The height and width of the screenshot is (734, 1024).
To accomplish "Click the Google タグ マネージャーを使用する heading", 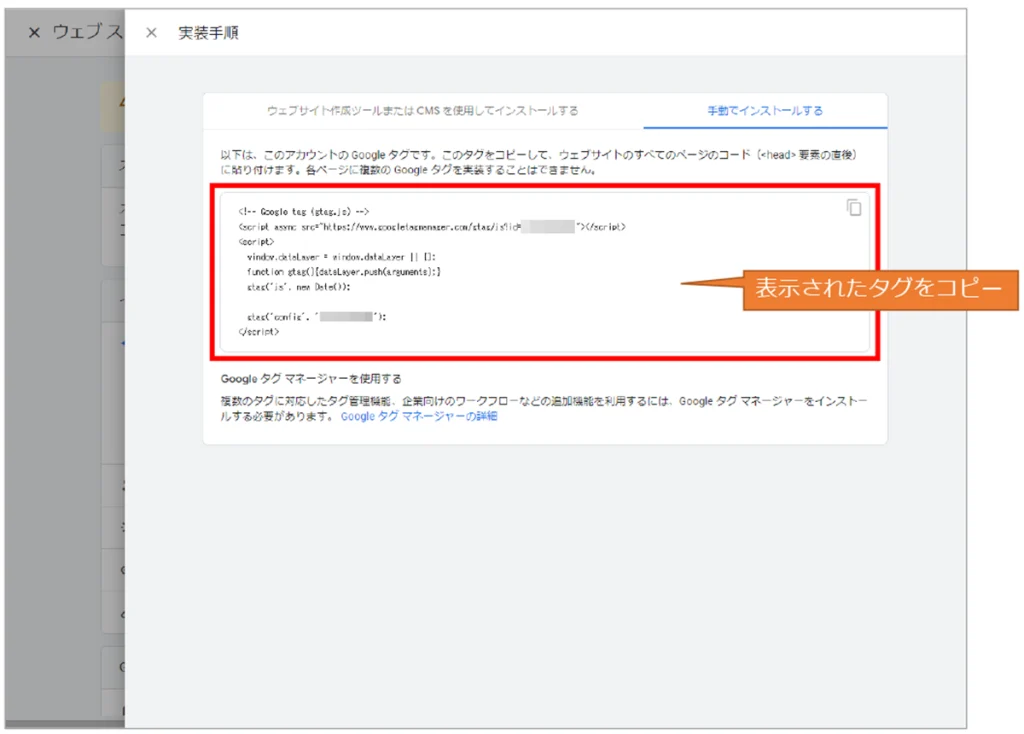I will tap(311, 379).
